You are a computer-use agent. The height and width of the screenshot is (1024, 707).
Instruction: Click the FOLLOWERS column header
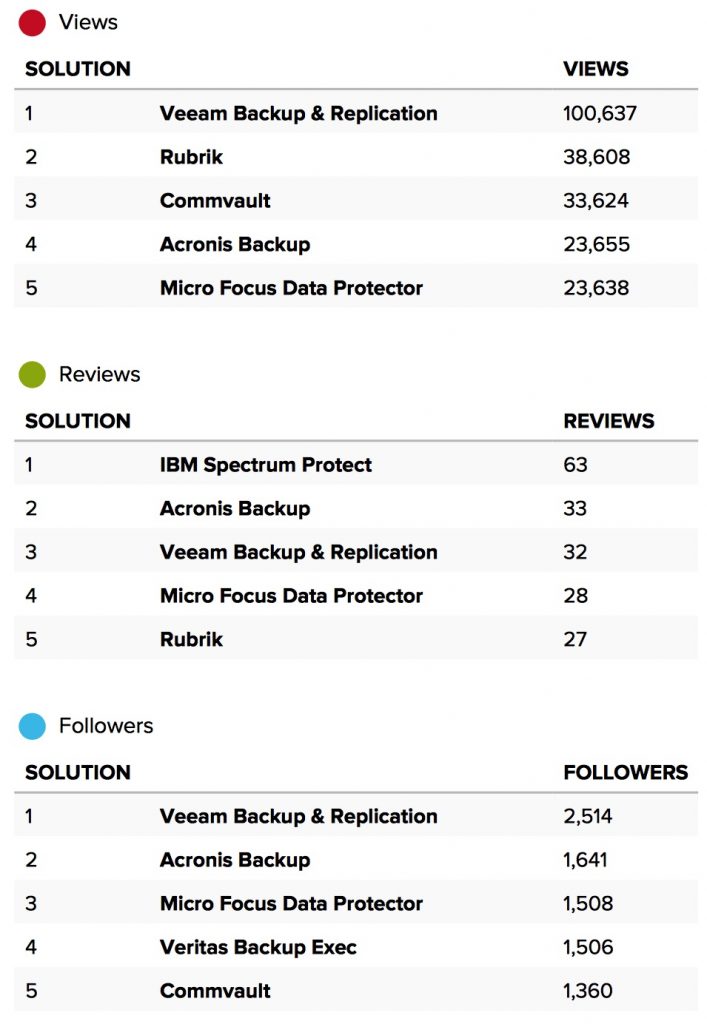pos(626,772)
